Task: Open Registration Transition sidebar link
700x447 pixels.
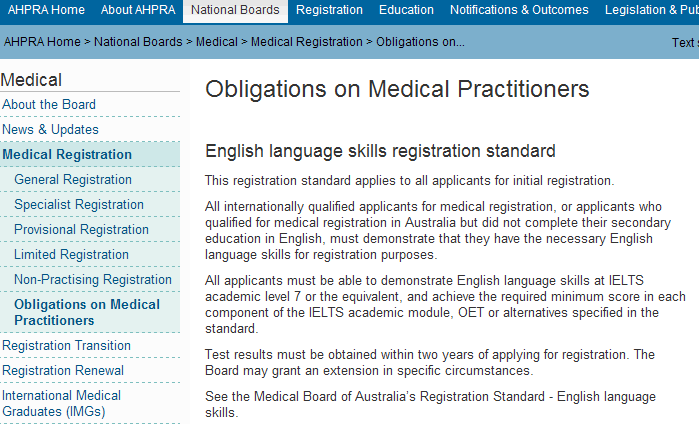Action: click(67, 346)
